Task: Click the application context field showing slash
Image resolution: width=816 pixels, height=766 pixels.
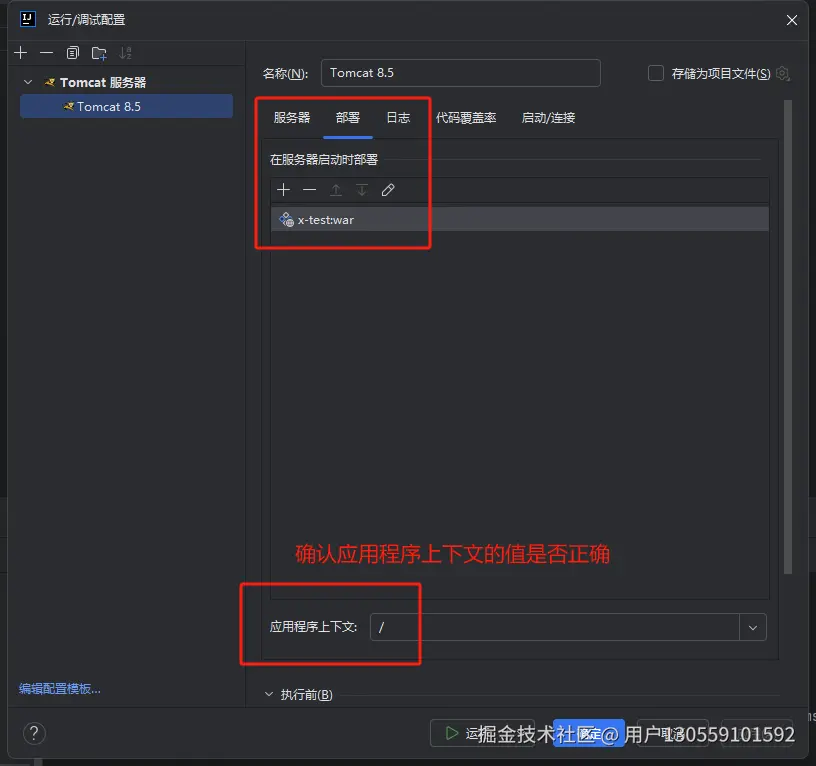Action: (x=555, y=628)
